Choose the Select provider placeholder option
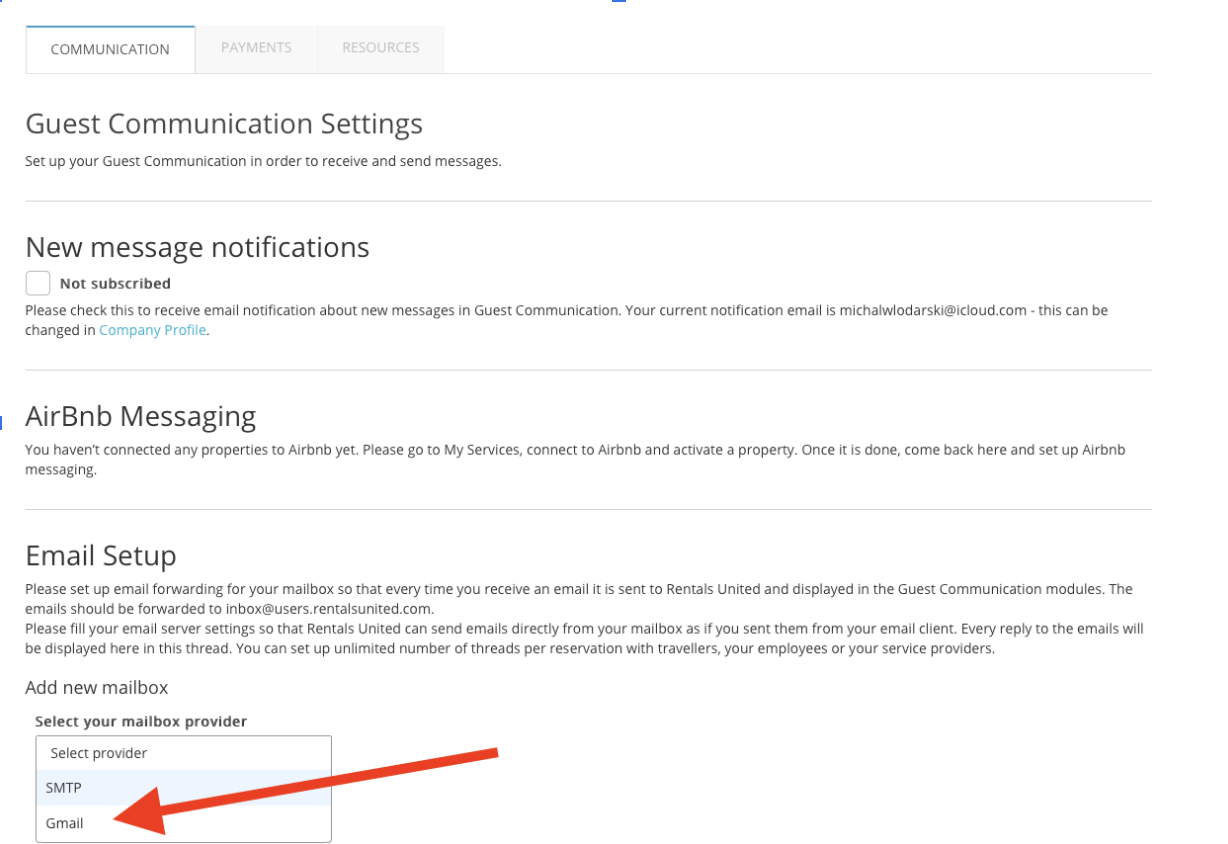This screenshot has width=1228, height=844. tap(183, 753)
